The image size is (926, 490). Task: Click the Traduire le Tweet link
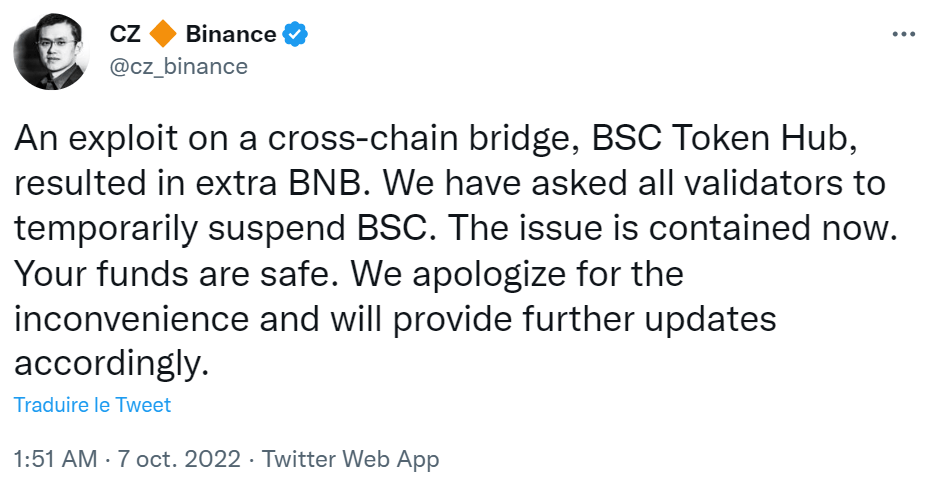pyautogui.click(x=93, y=405)
